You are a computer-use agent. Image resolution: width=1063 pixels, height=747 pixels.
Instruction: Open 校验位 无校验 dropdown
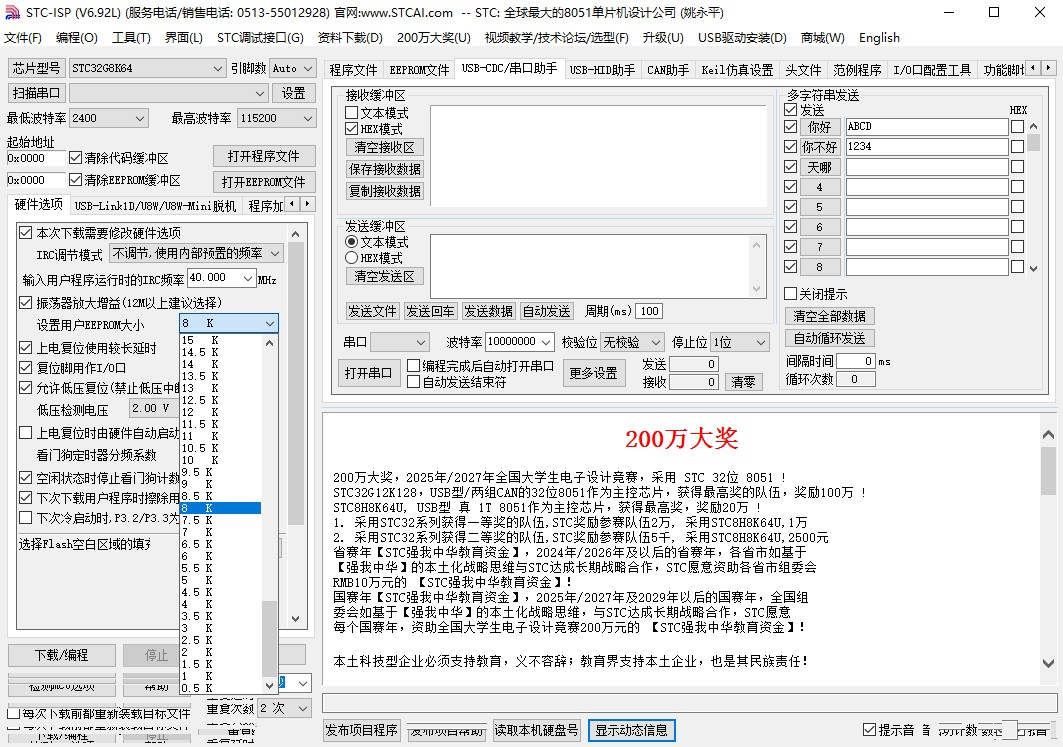pyautogui.click(x=633, y=342)
